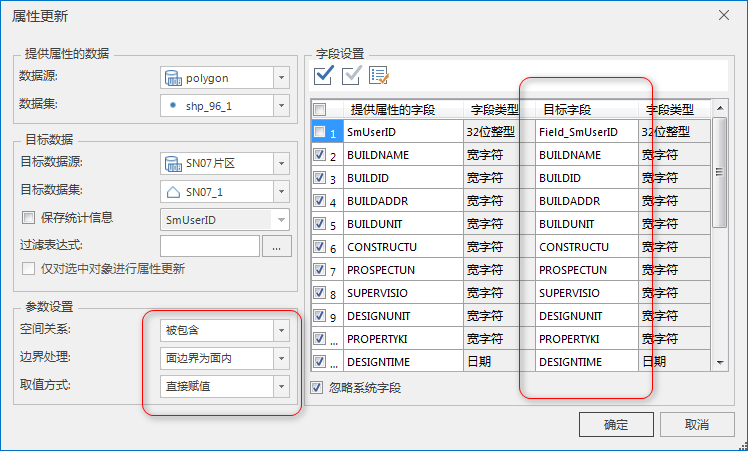This screenshot has height=451, width=748.
Task: Select target field cell DESIGNTIME
Action: click(x=587, y=361)
